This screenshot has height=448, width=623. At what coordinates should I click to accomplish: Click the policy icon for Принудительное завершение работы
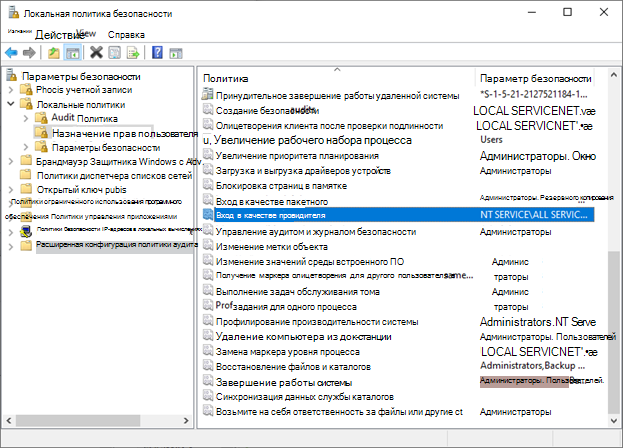click(x=207, y=95)
